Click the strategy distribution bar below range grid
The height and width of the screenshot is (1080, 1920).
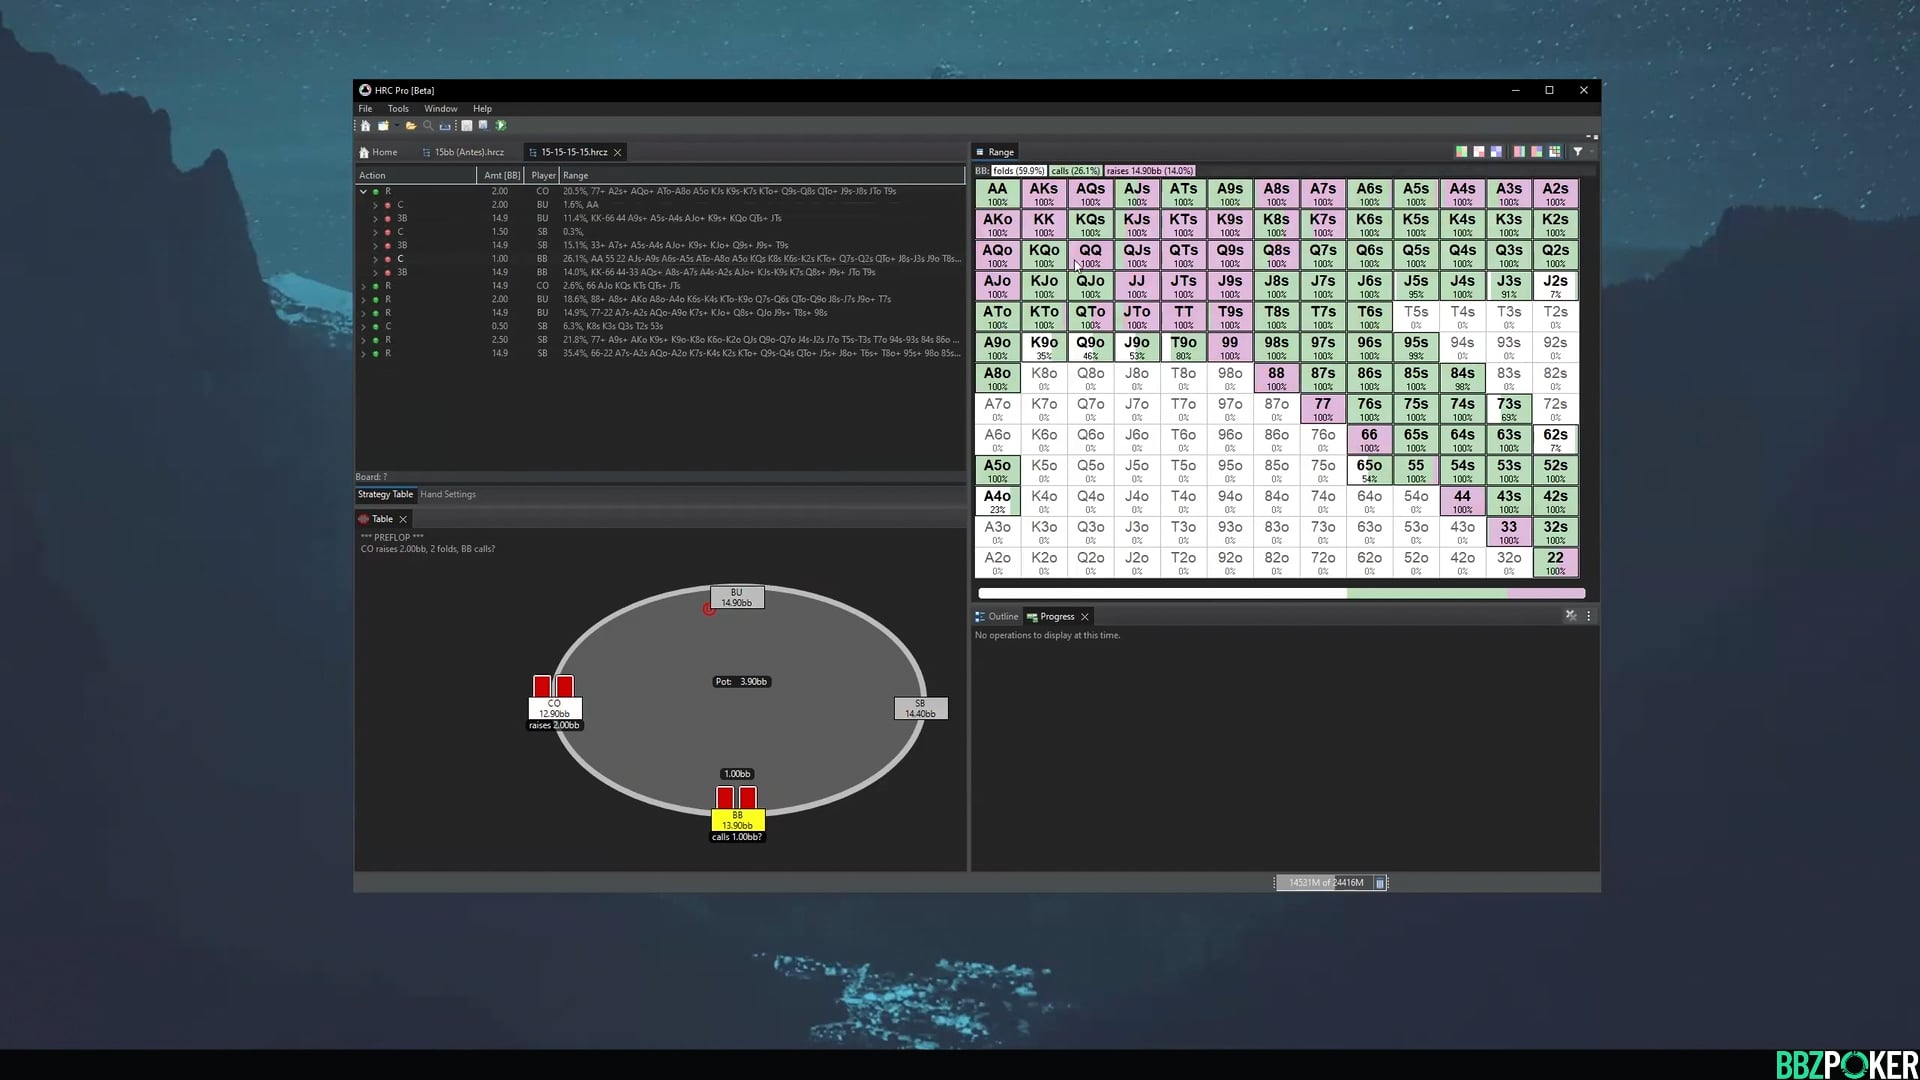[x=1278, y=593]
